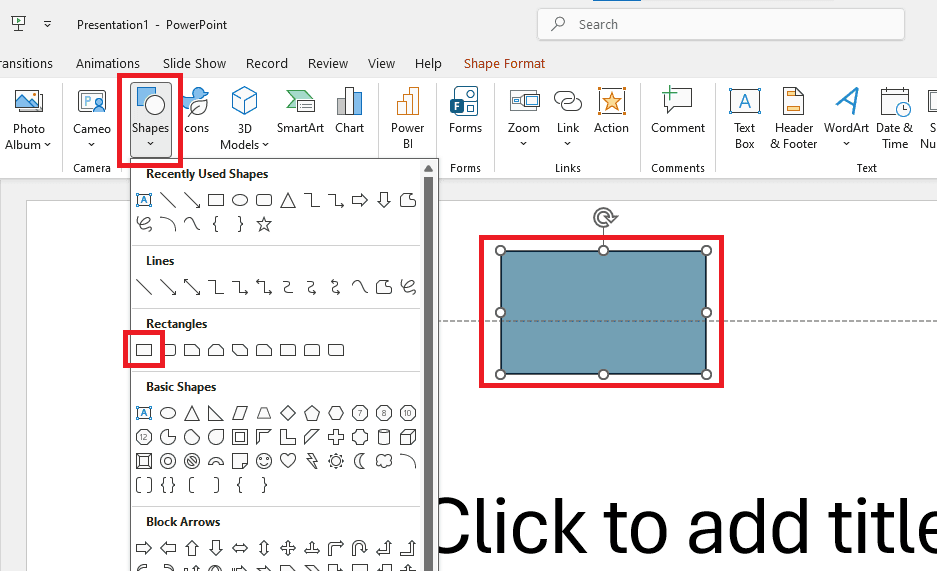Choose the Moon shape

click(360, 461)
